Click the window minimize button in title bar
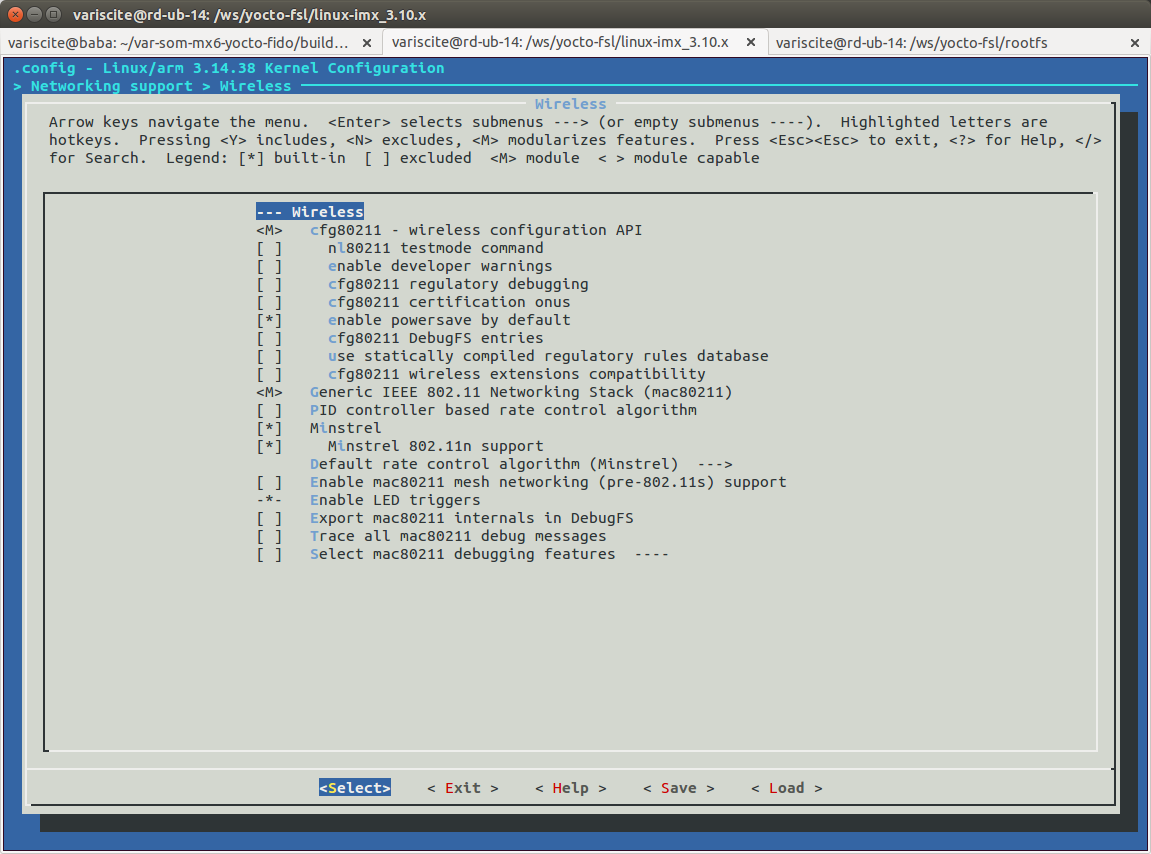 35,14
